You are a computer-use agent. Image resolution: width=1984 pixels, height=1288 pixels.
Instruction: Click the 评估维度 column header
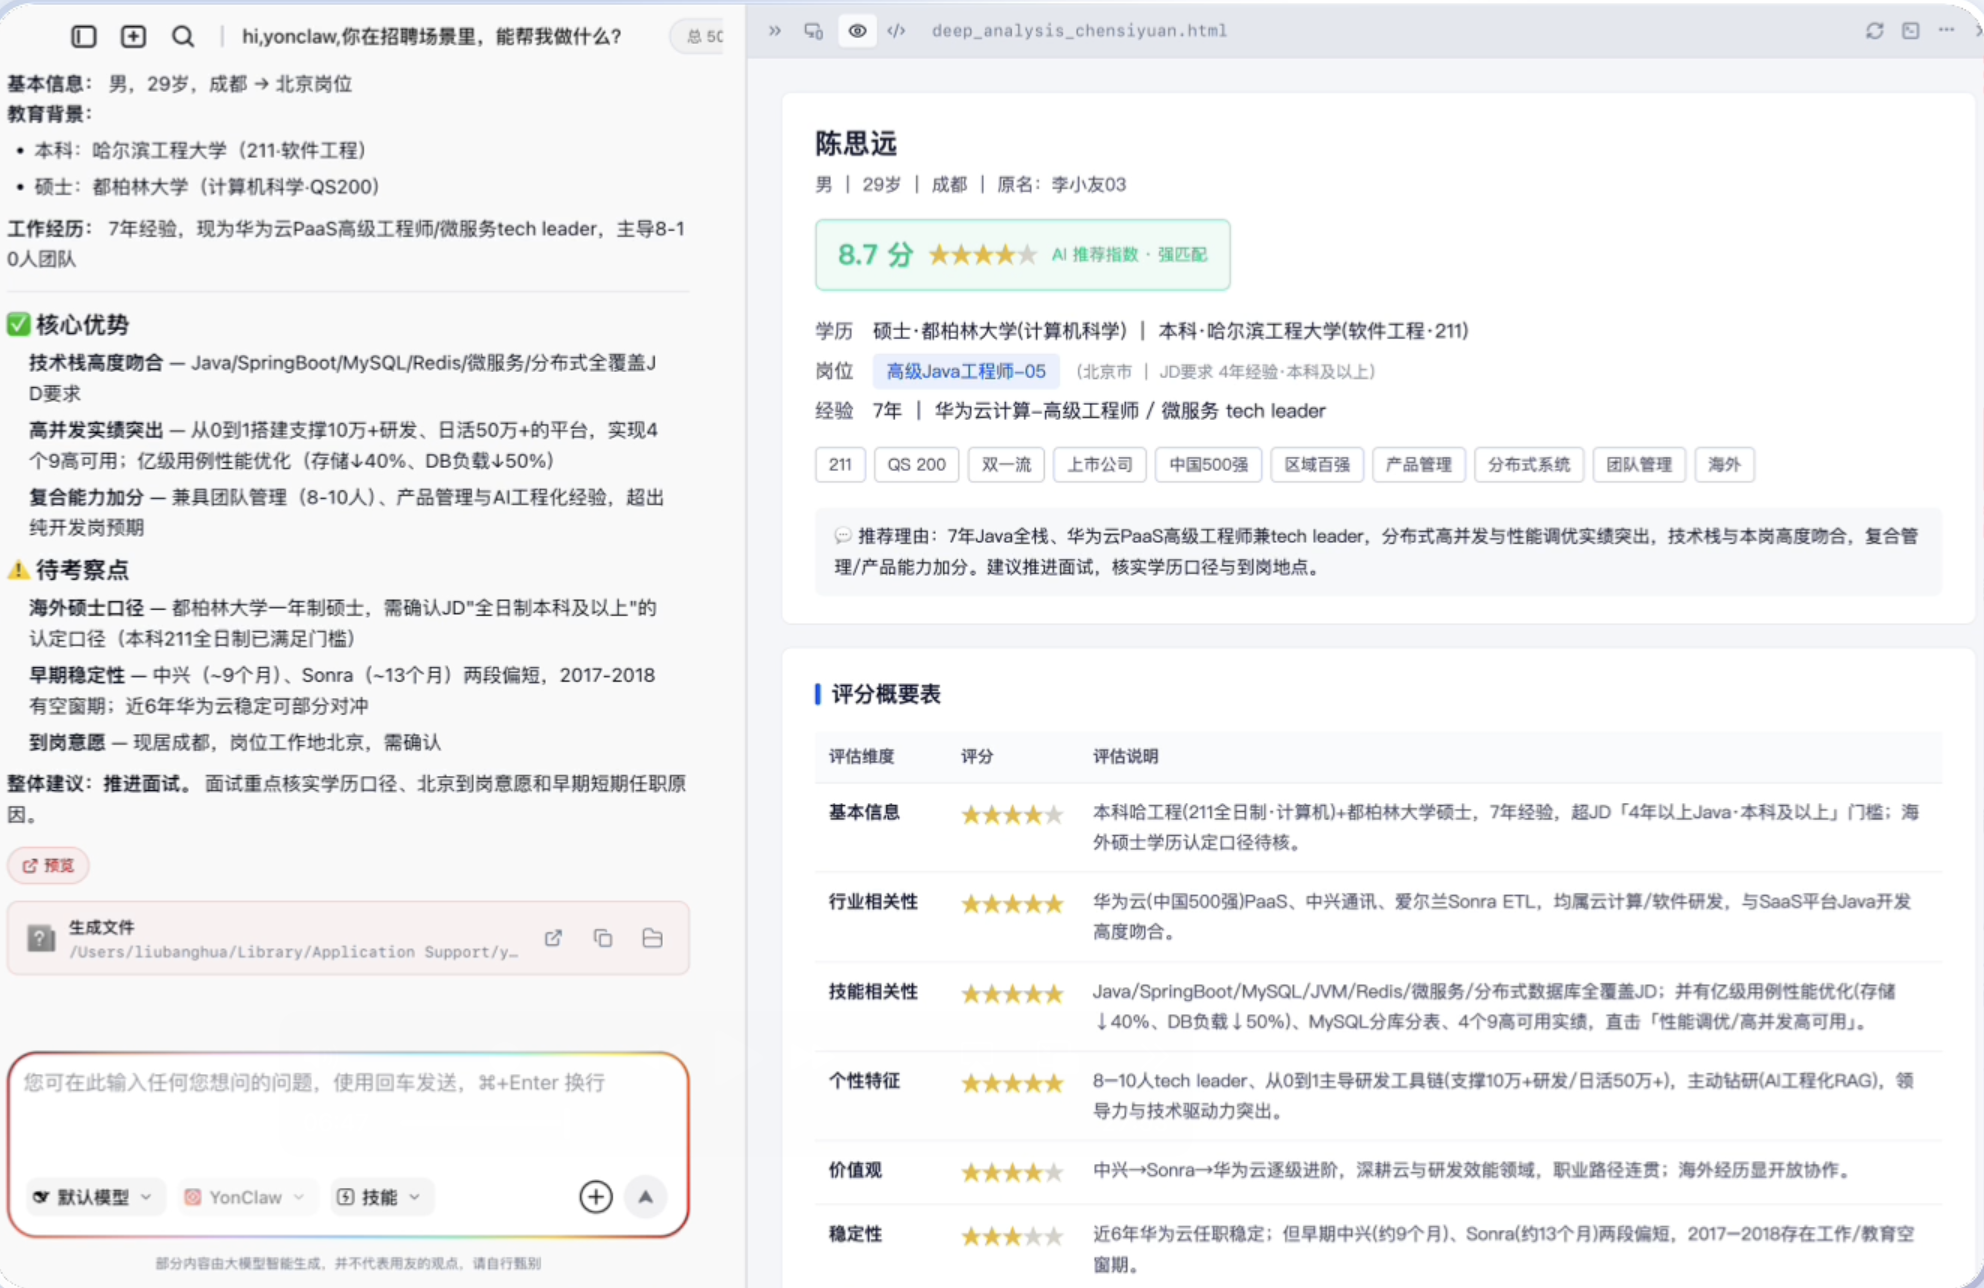pos(862,757)
